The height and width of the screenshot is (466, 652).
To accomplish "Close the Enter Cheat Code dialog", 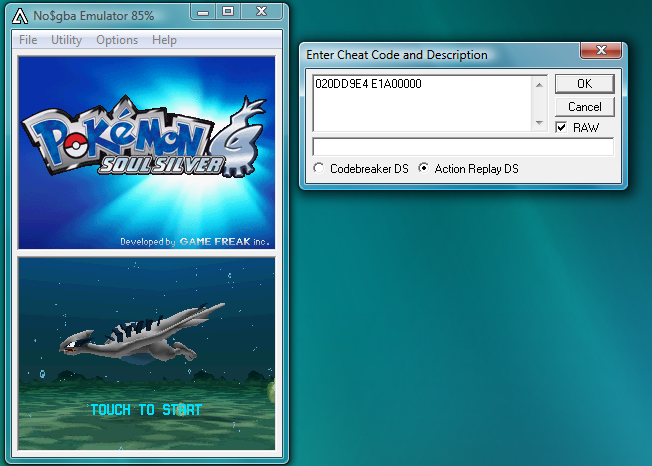I will pos(601,50).
